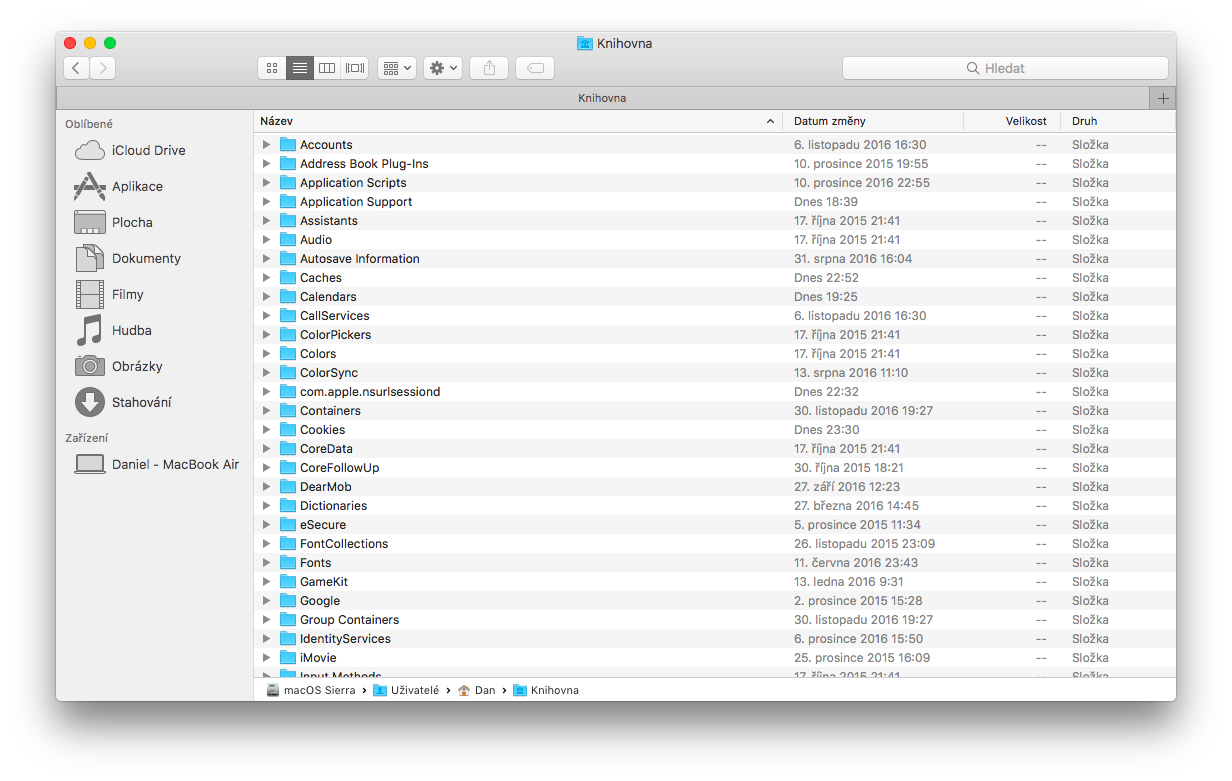Select the Assistants folder icon

[288, 221]
